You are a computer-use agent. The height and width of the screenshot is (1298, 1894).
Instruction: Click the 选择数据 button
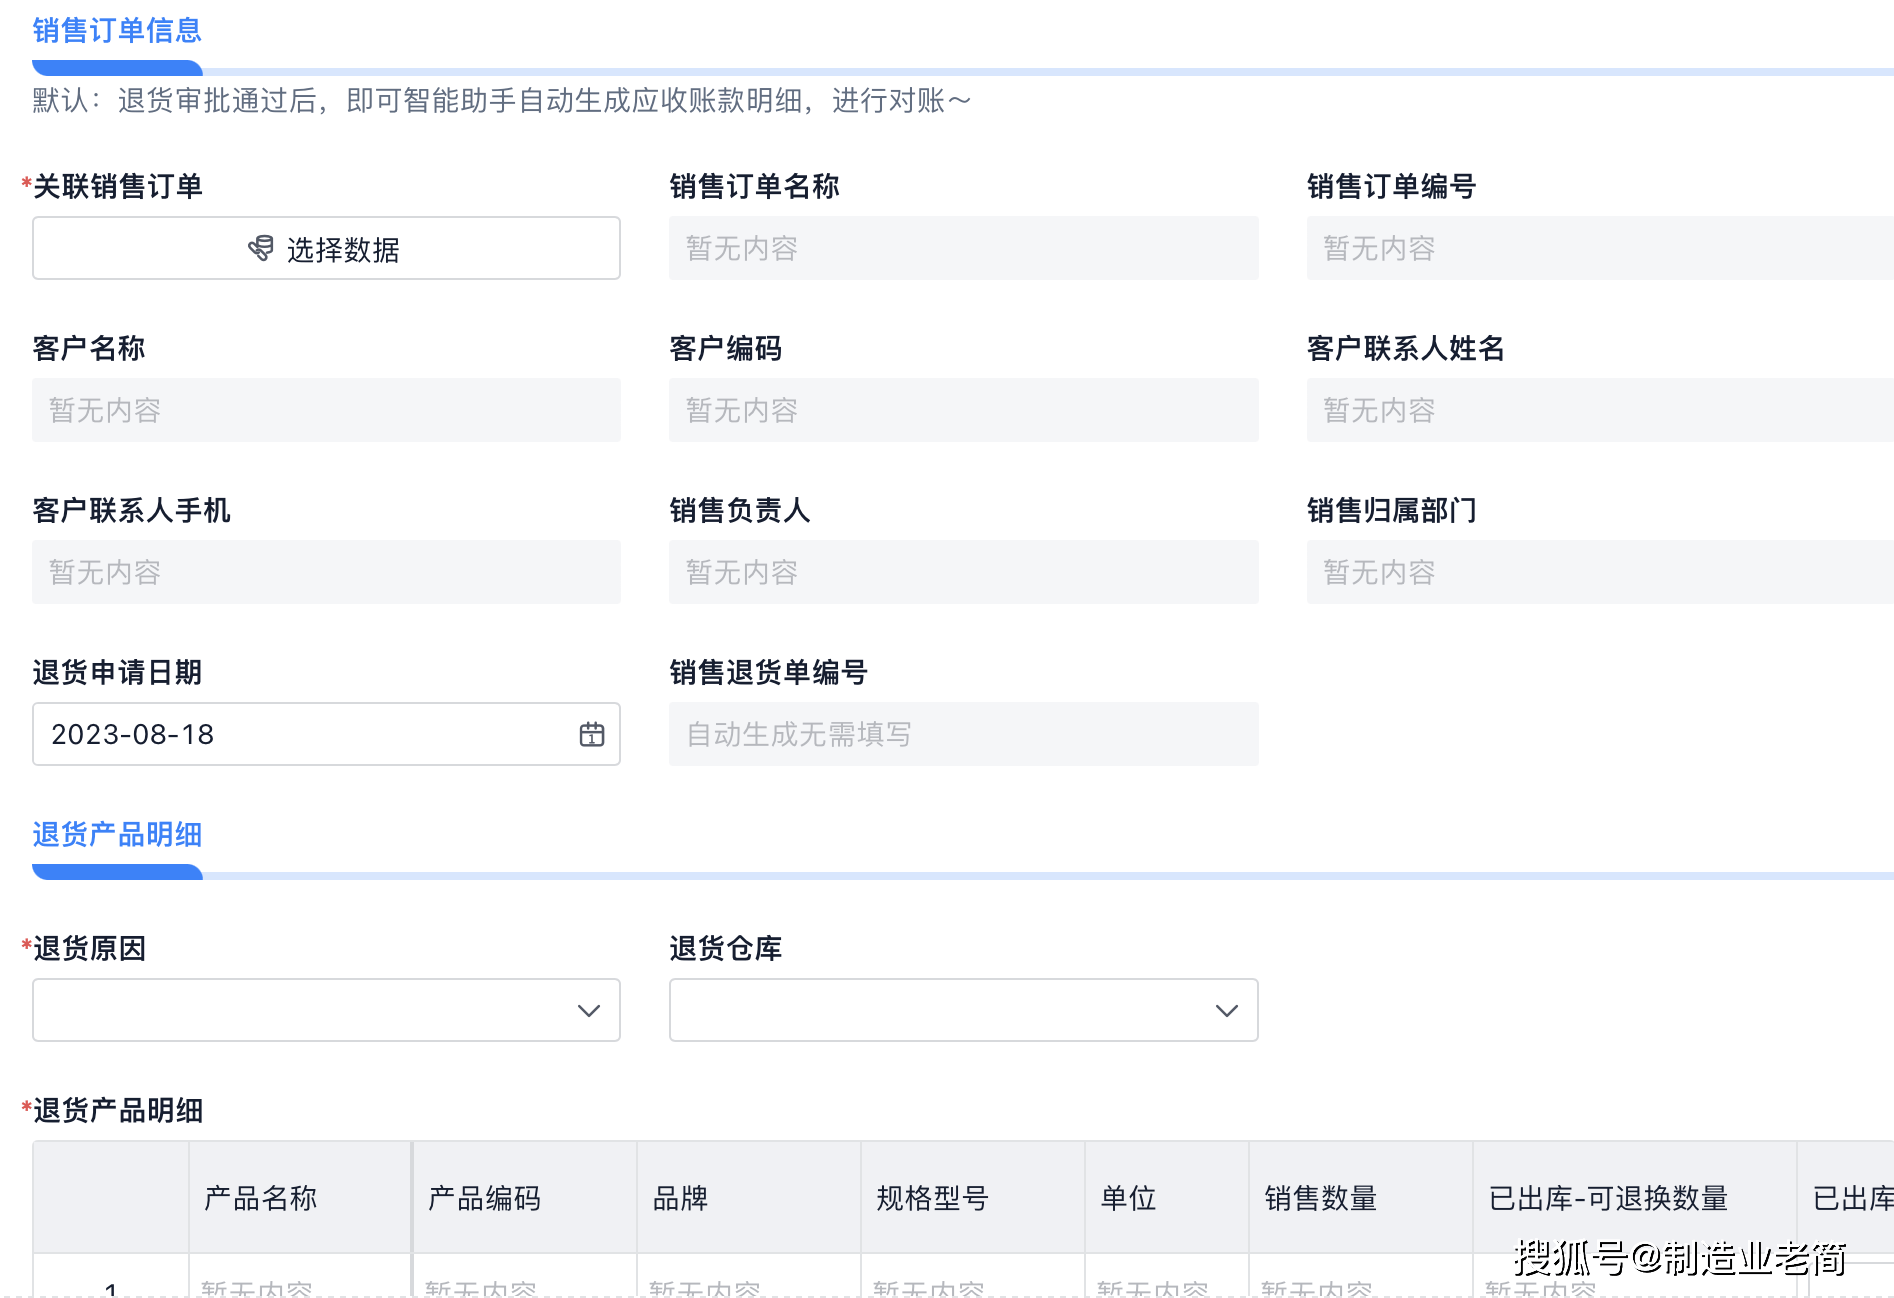point(326,248)
